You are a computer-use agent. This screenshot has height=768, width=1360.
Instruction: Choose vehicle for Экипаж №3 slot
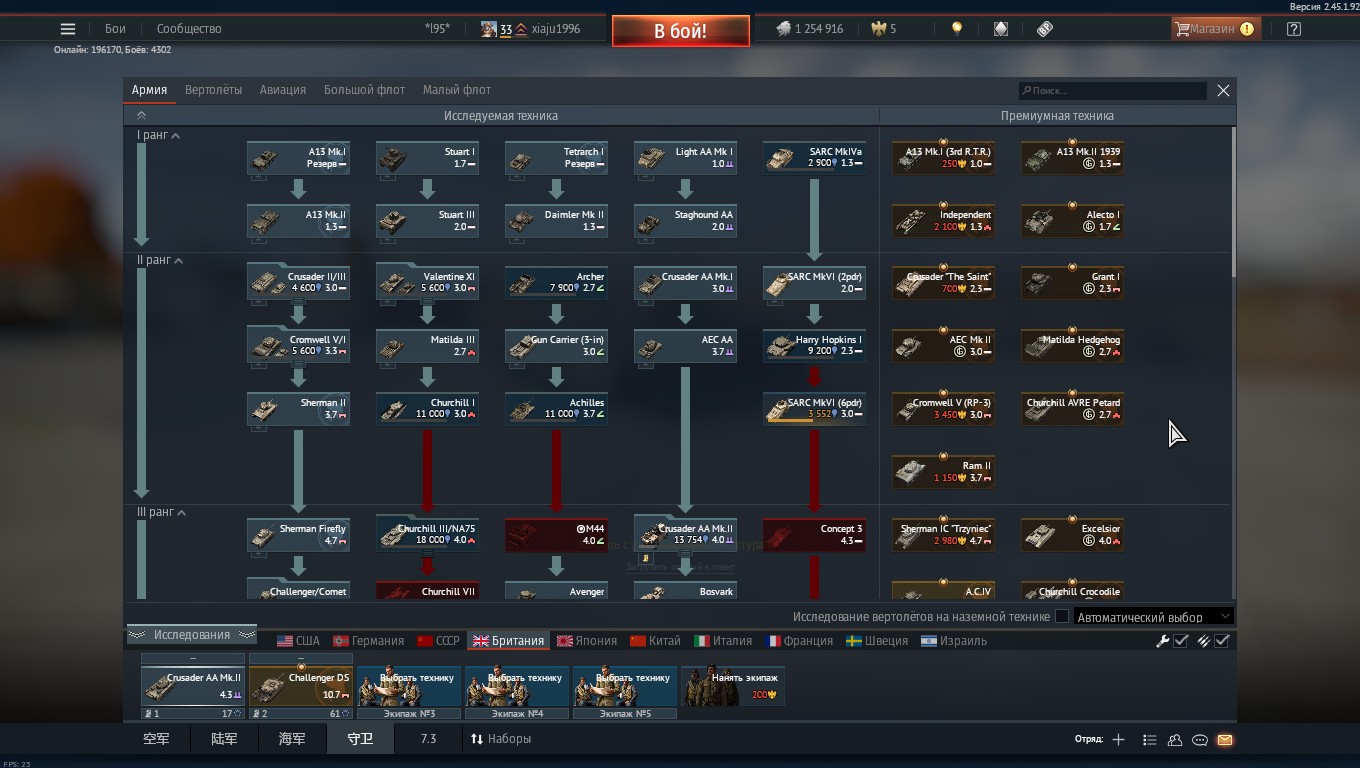point(409,686)
